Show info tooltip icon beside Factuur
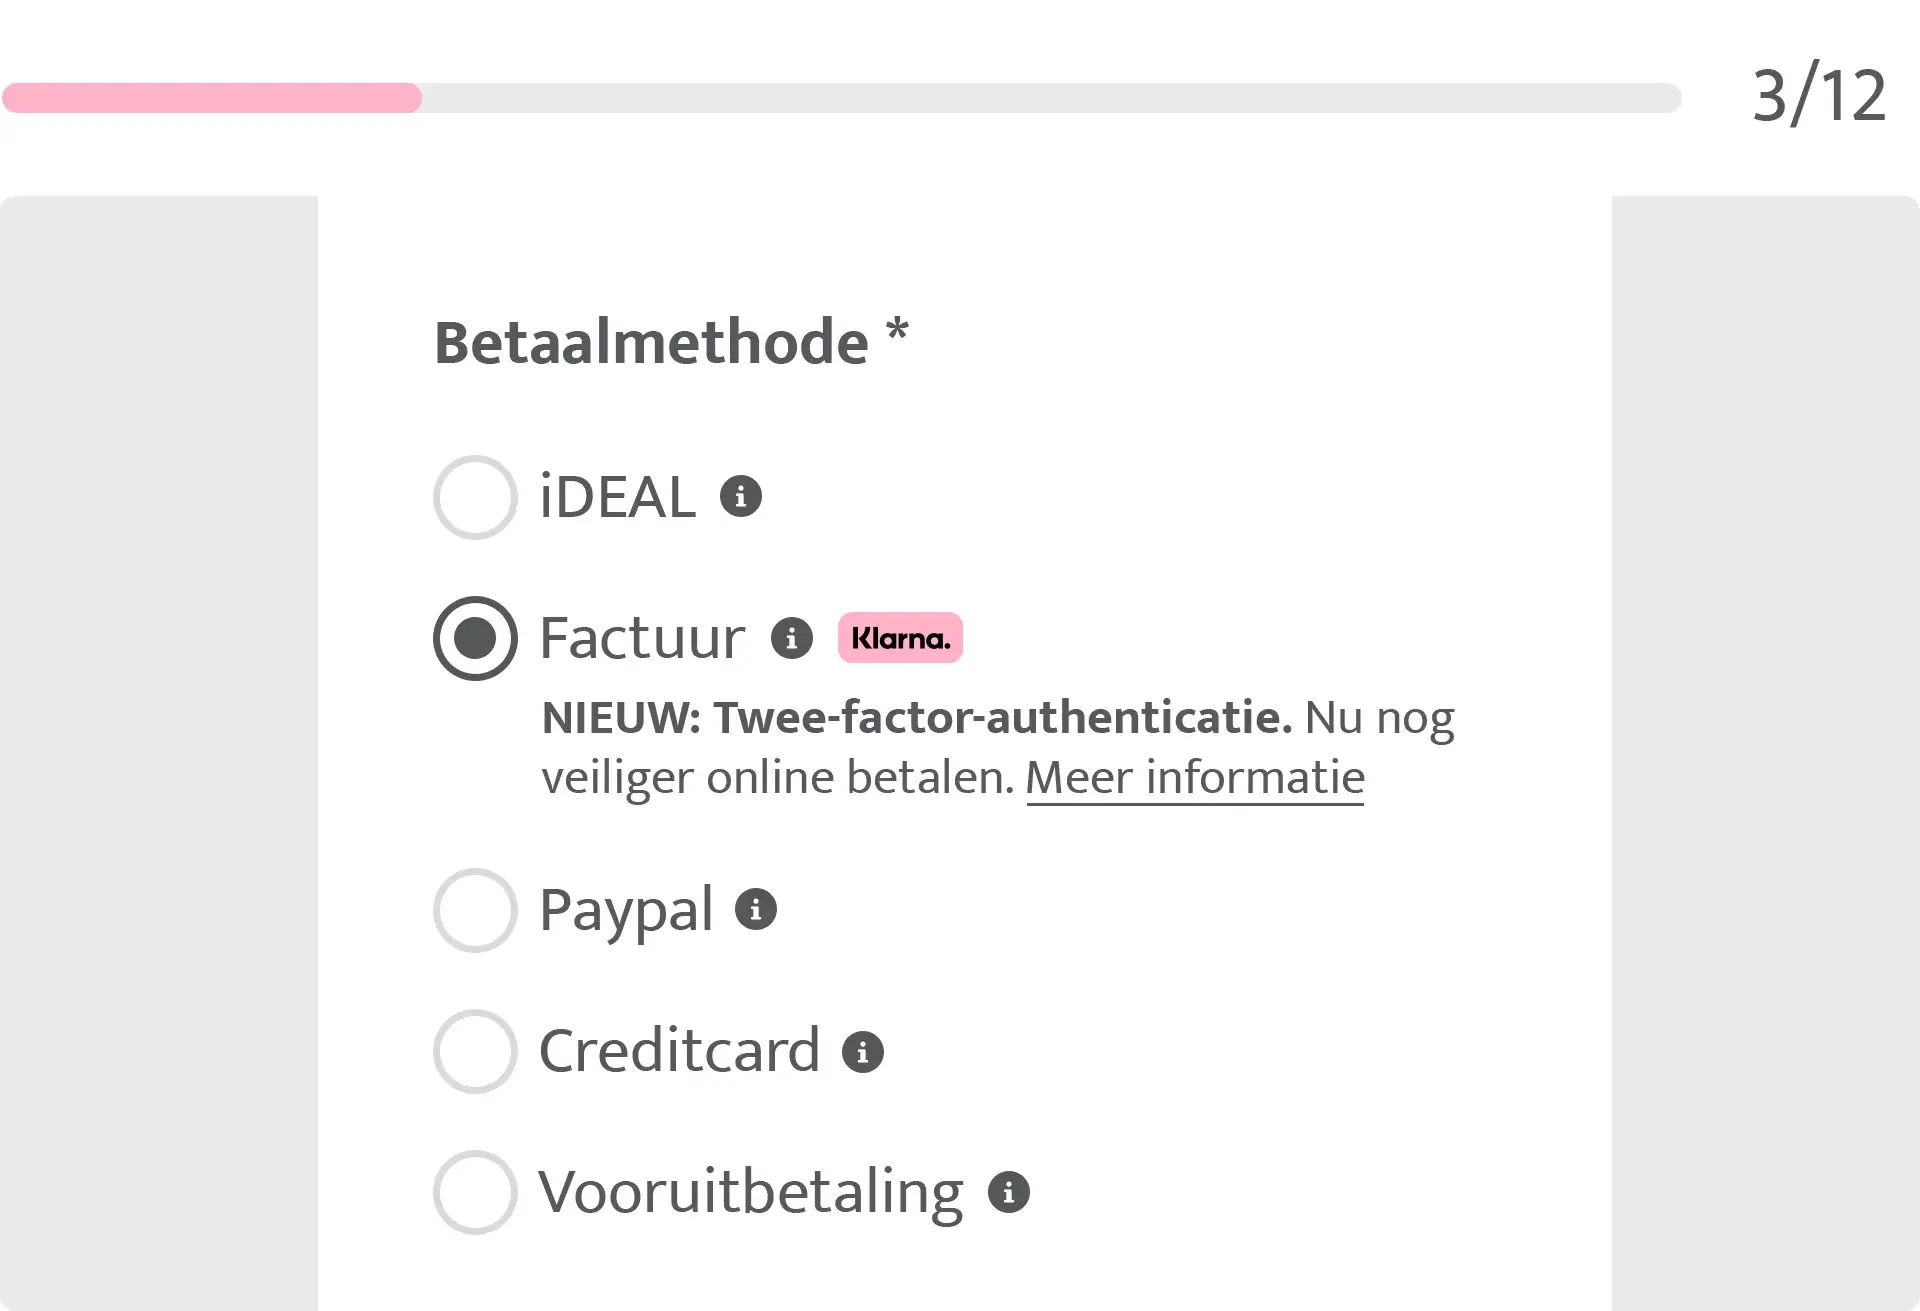 pyautogui.click(x=792, y=638)
